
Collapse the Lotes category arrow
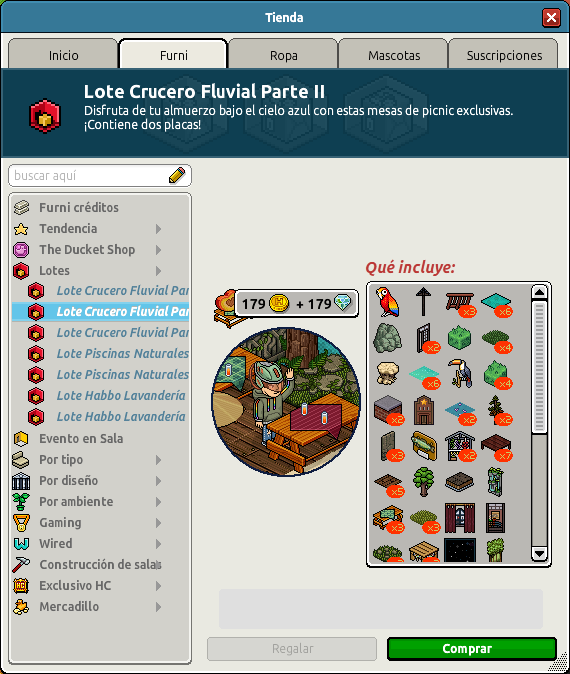pos(159,271)
